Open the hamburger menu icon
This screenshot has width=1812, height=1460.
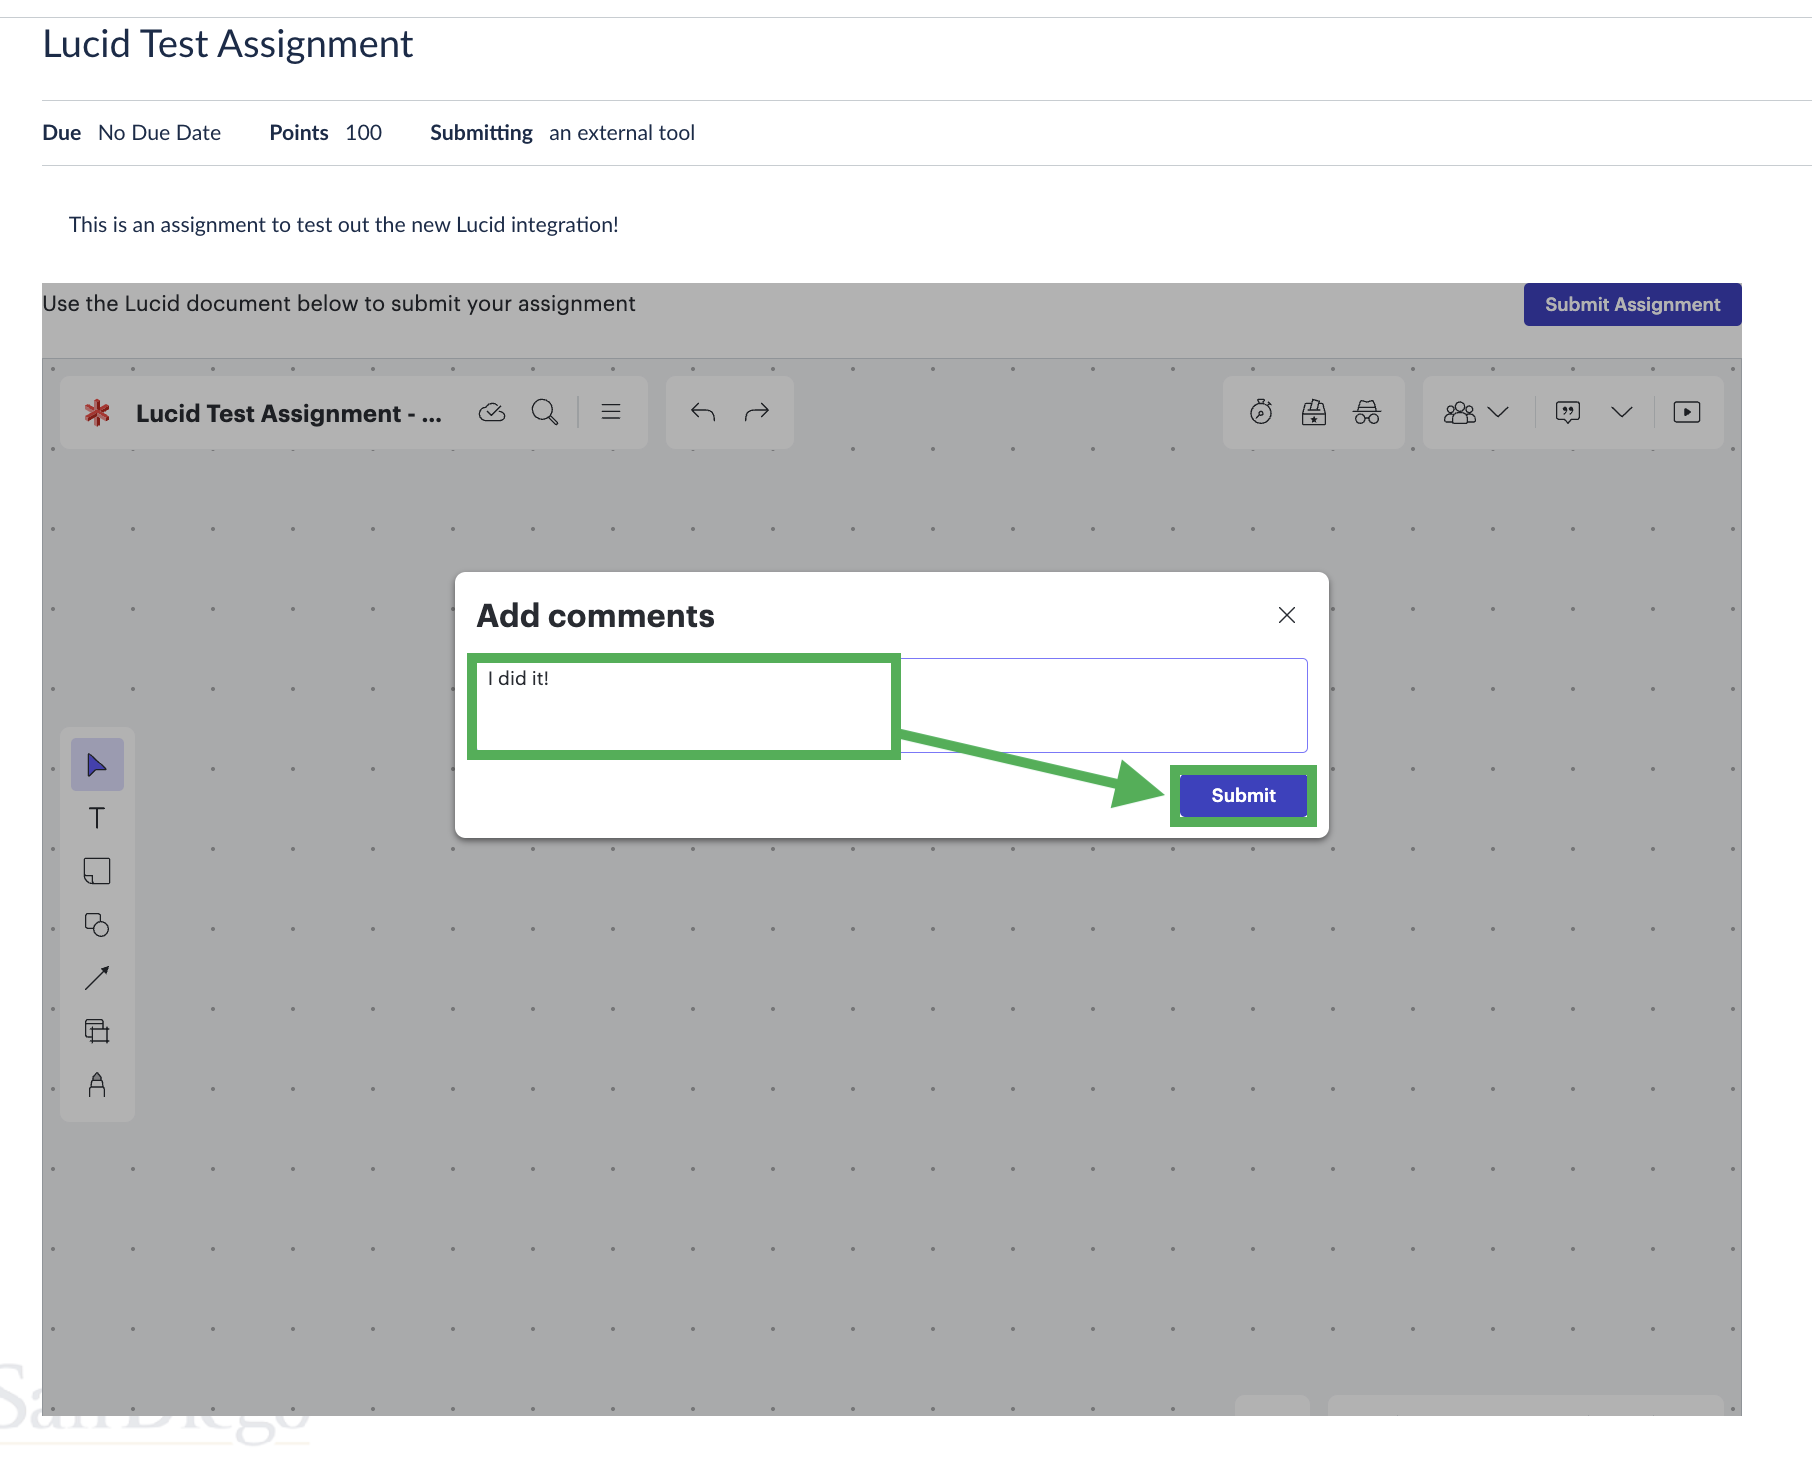[611, 412]
